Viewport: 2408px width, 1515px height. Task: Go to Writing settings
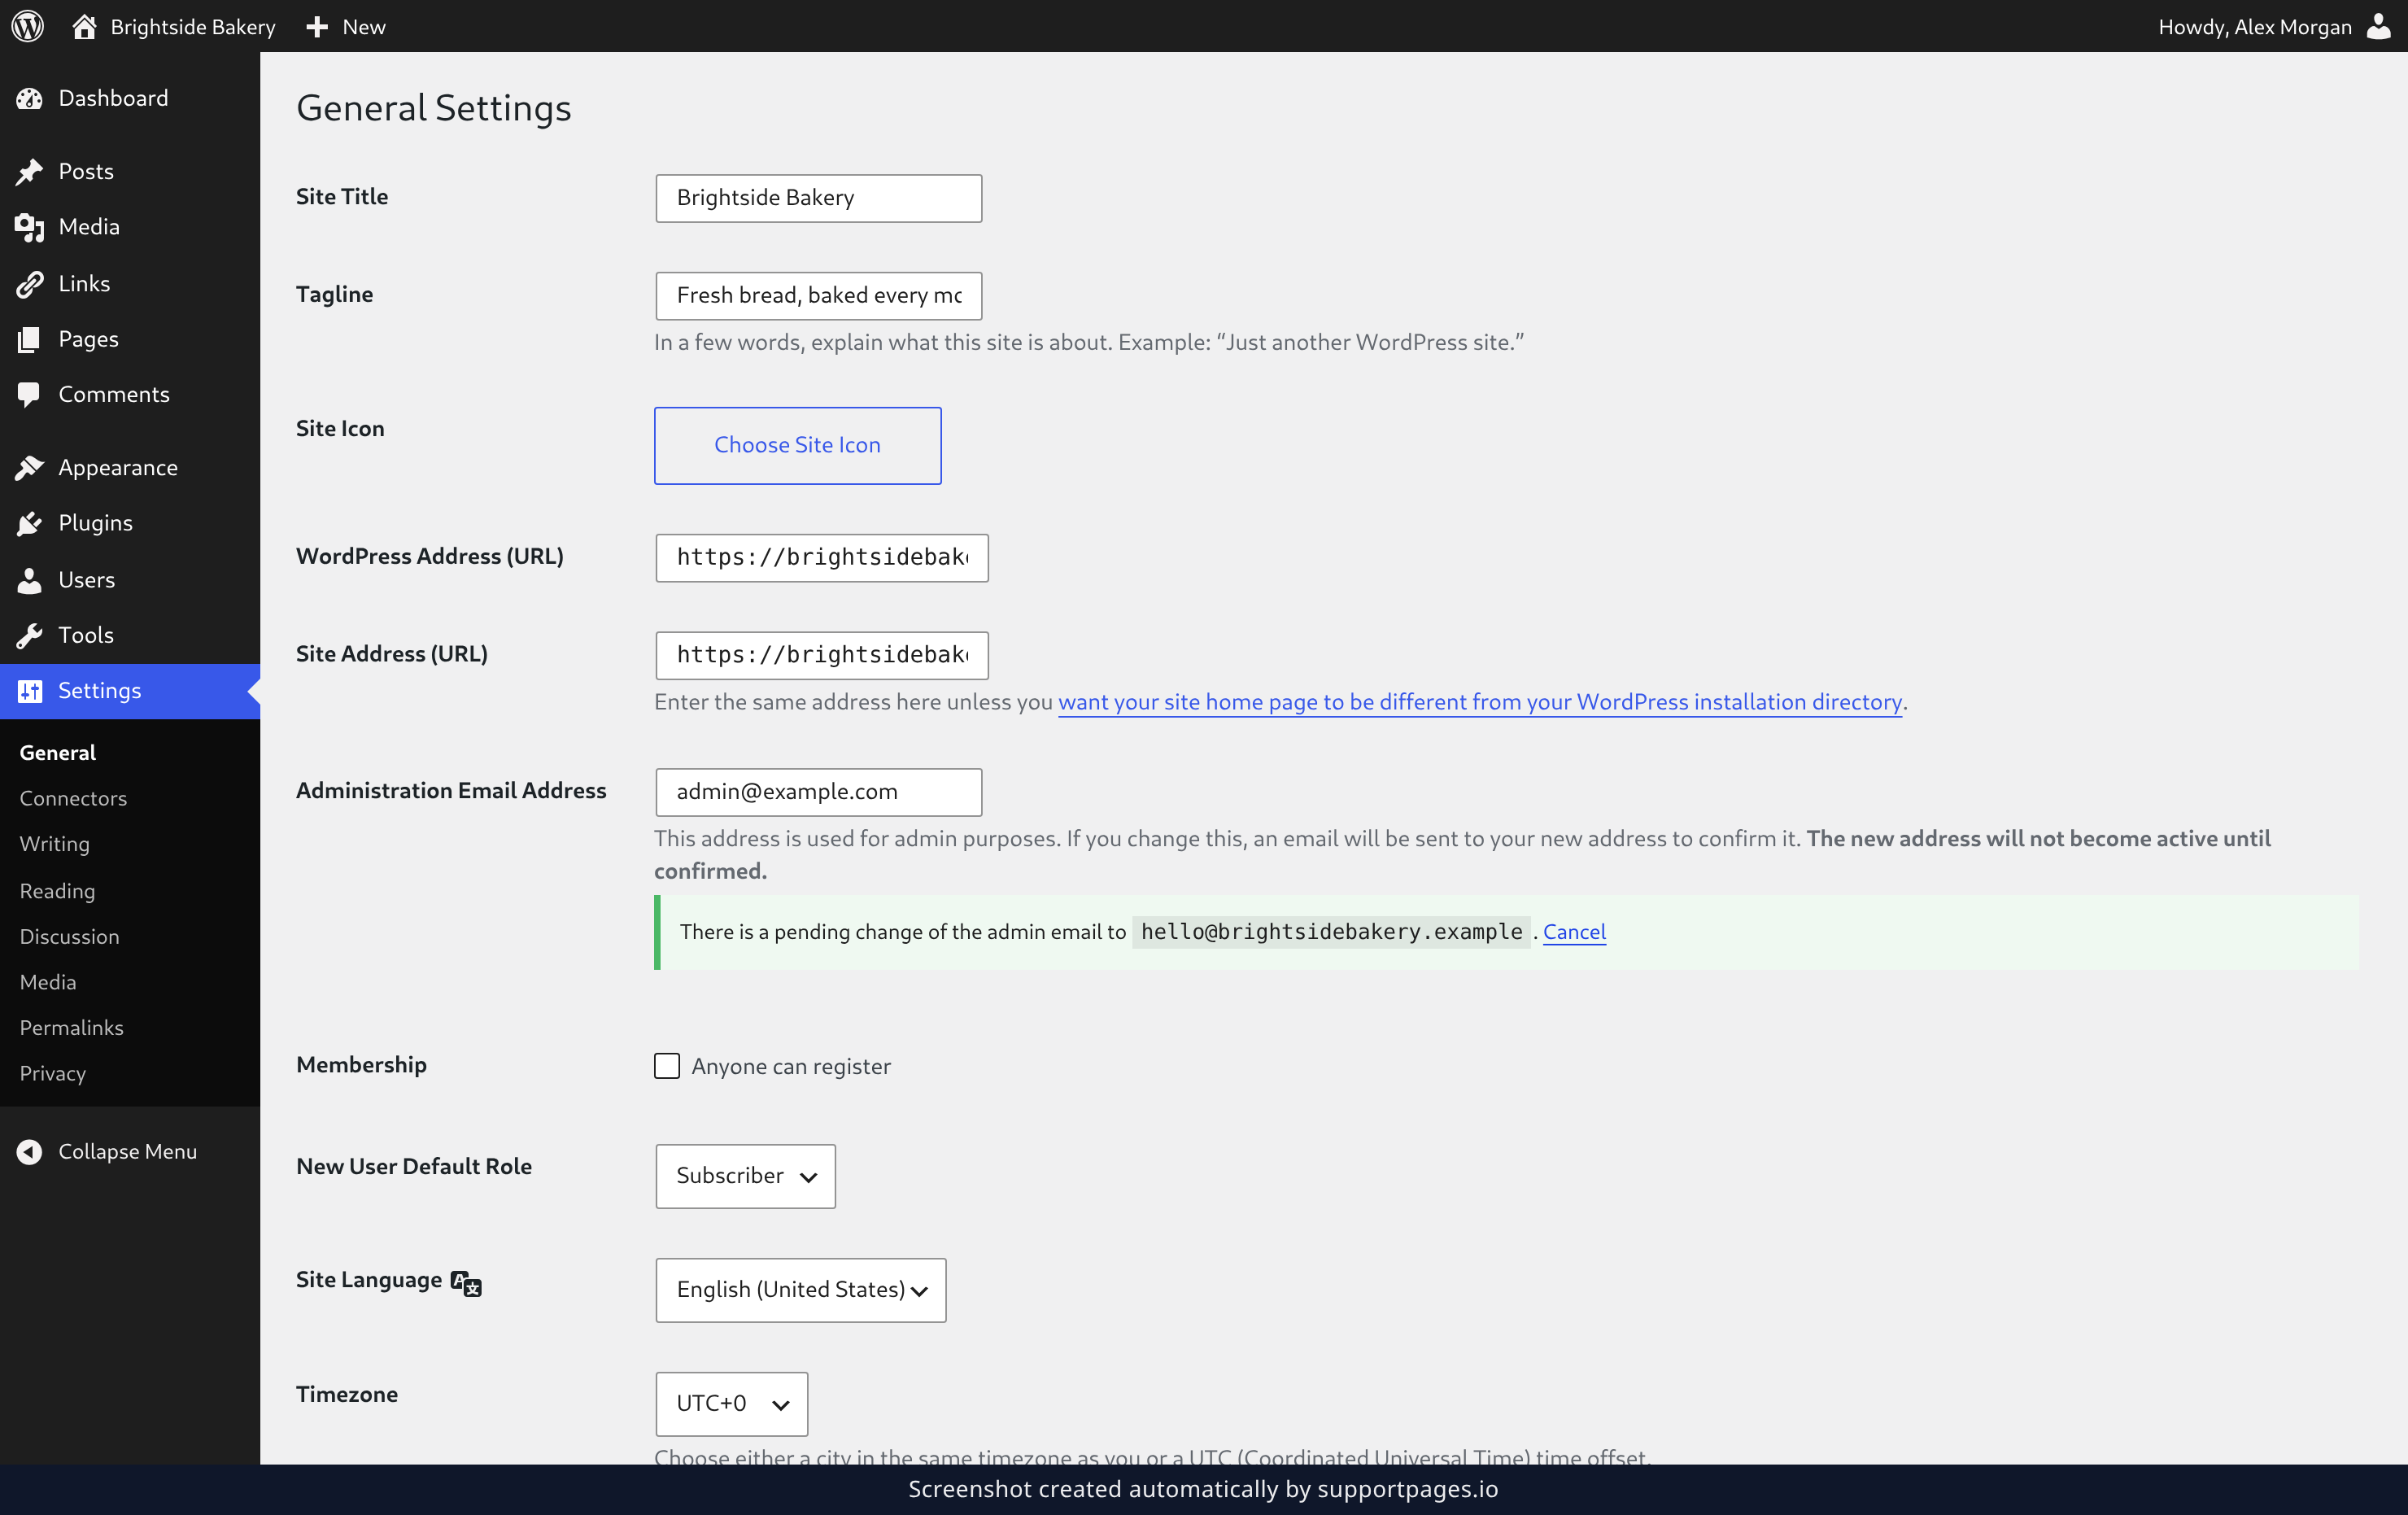[55, 844]
